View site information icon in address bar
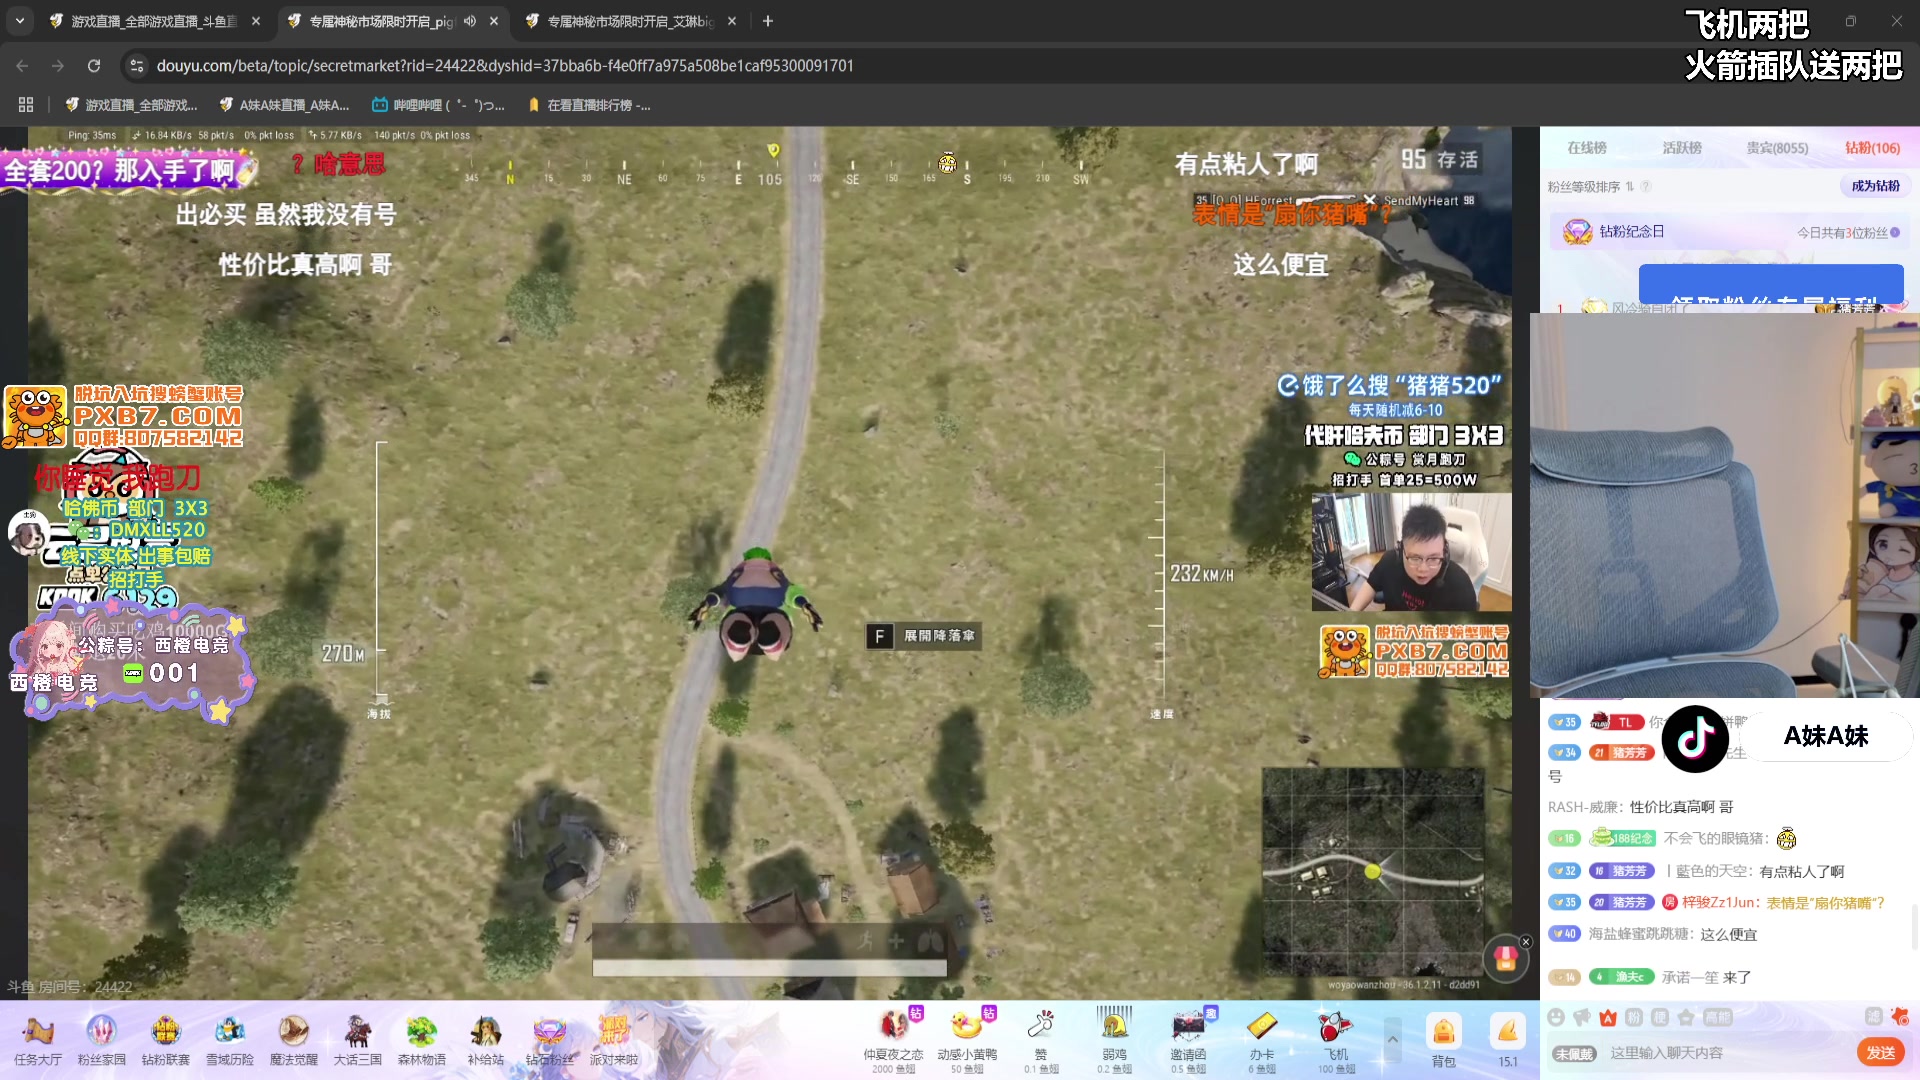Viewport: 1920px width, 1080px height. [137, 66]
